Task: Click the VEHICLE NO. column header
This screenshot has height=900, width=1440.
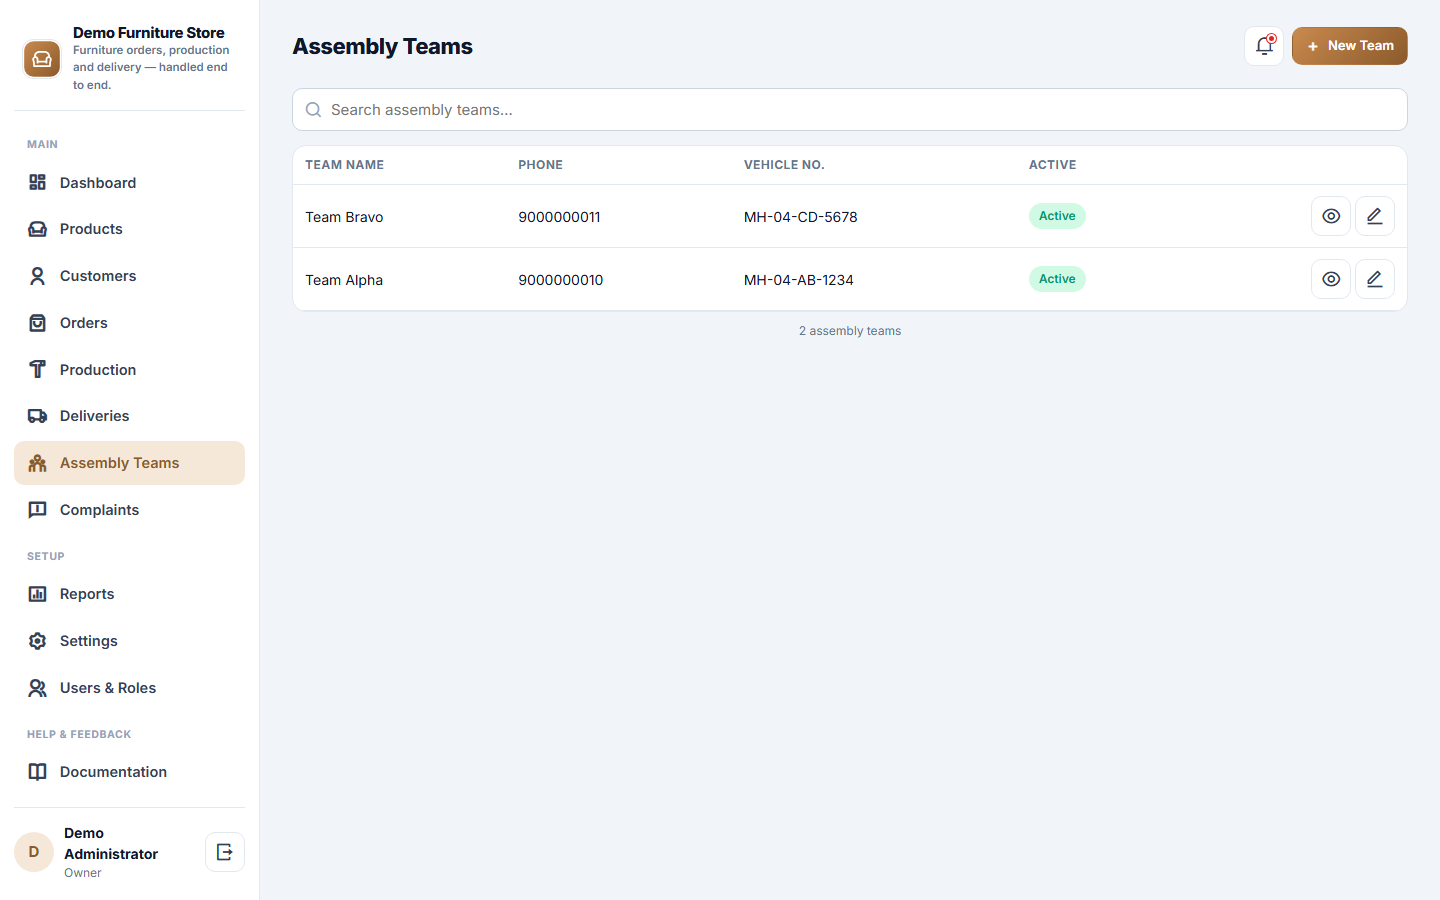Action: point(784,165)
